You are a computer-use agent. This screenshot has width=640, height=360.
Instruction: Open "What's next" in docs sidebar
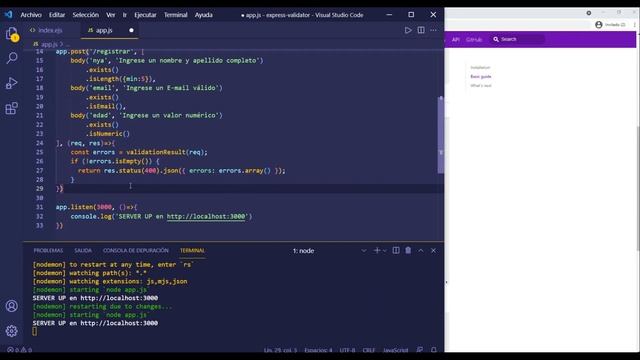[481, 85]
